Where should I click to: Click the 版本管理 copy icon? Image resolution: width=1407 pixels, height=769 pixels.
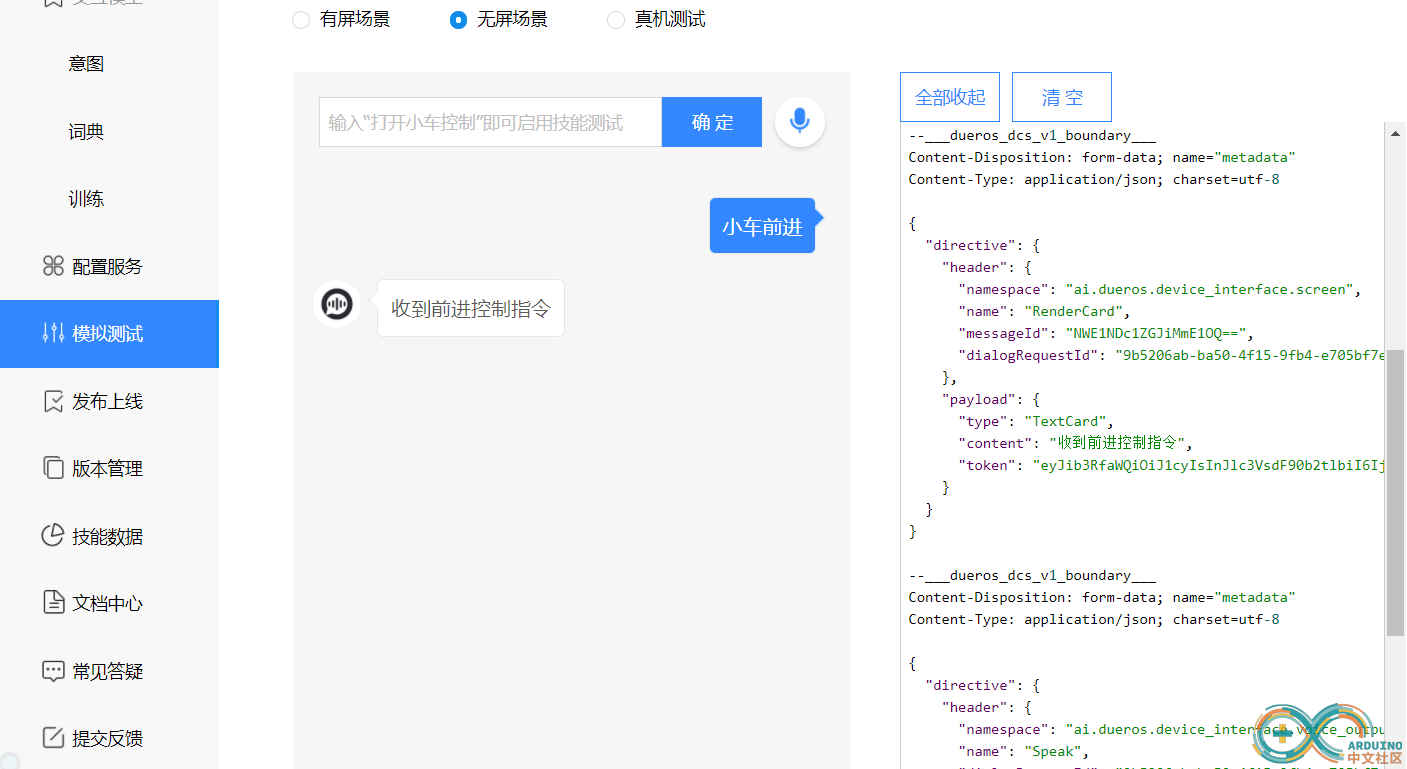pos(53,468)
